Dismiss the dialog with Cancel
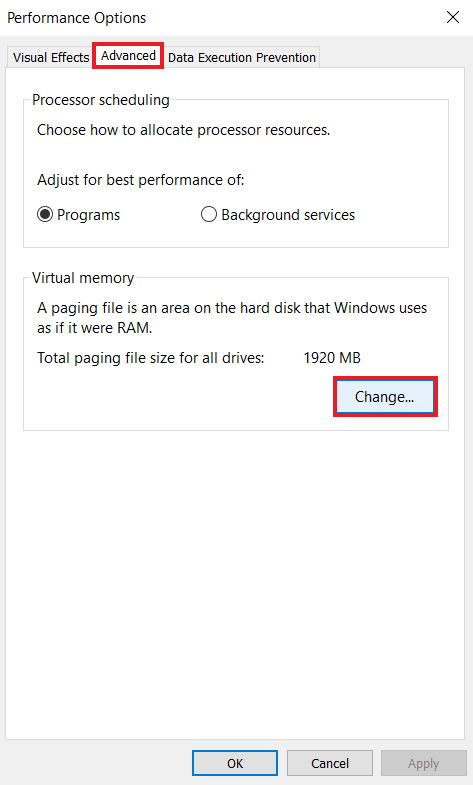Viewport: 473px width, 785px height. [330, 763]
